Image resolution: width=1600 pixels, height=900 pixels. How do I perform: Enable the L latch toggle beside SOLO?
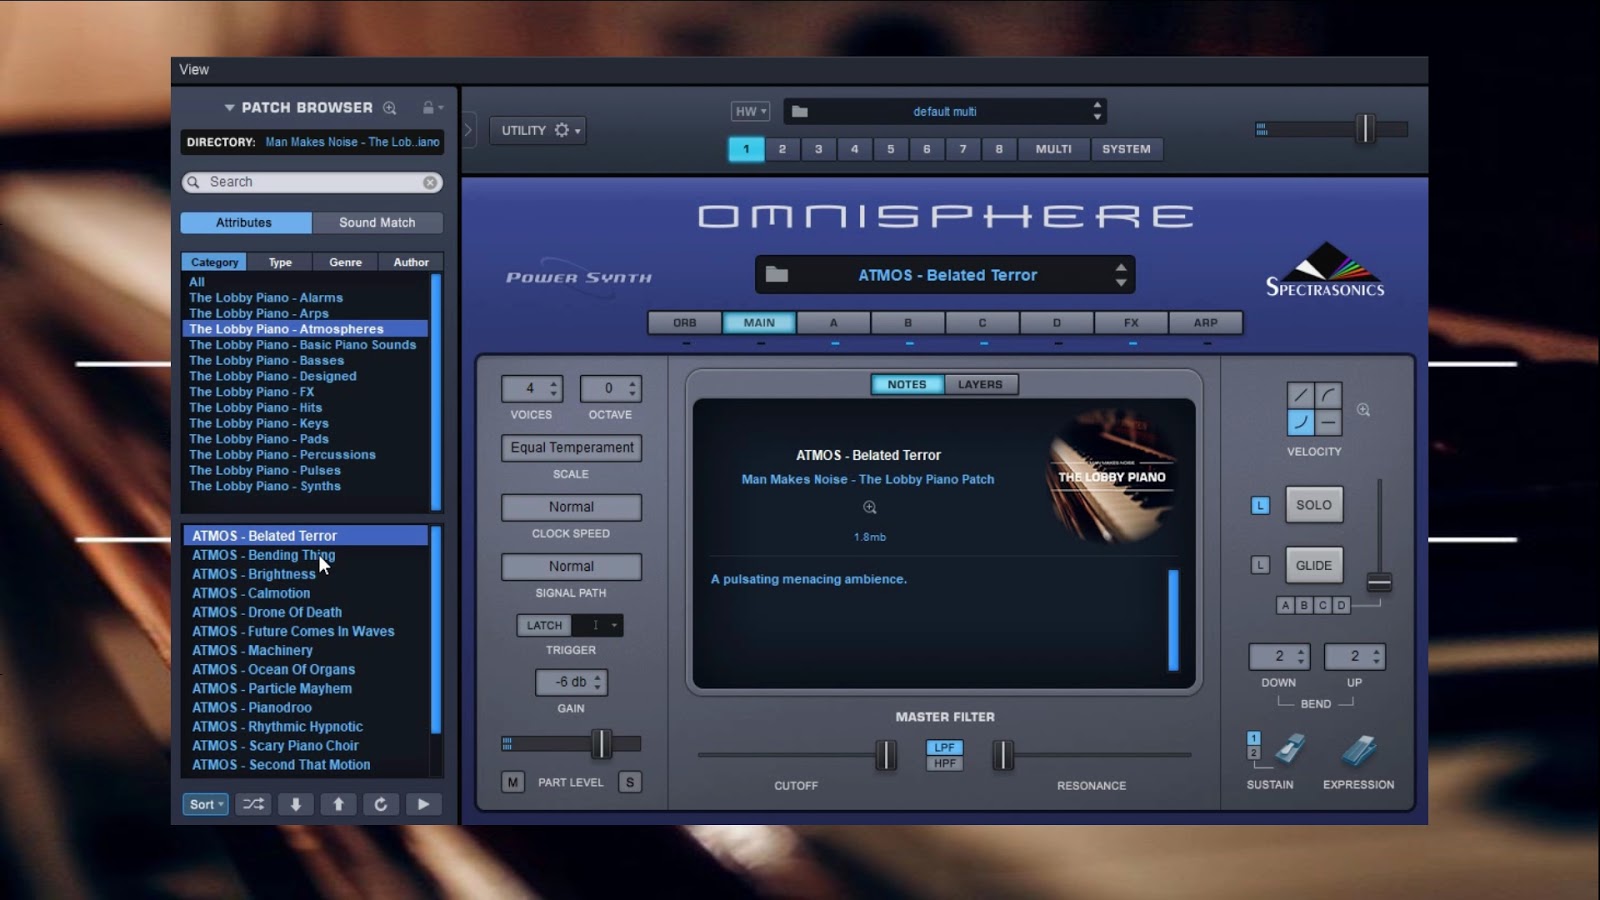coord(1262,505)
